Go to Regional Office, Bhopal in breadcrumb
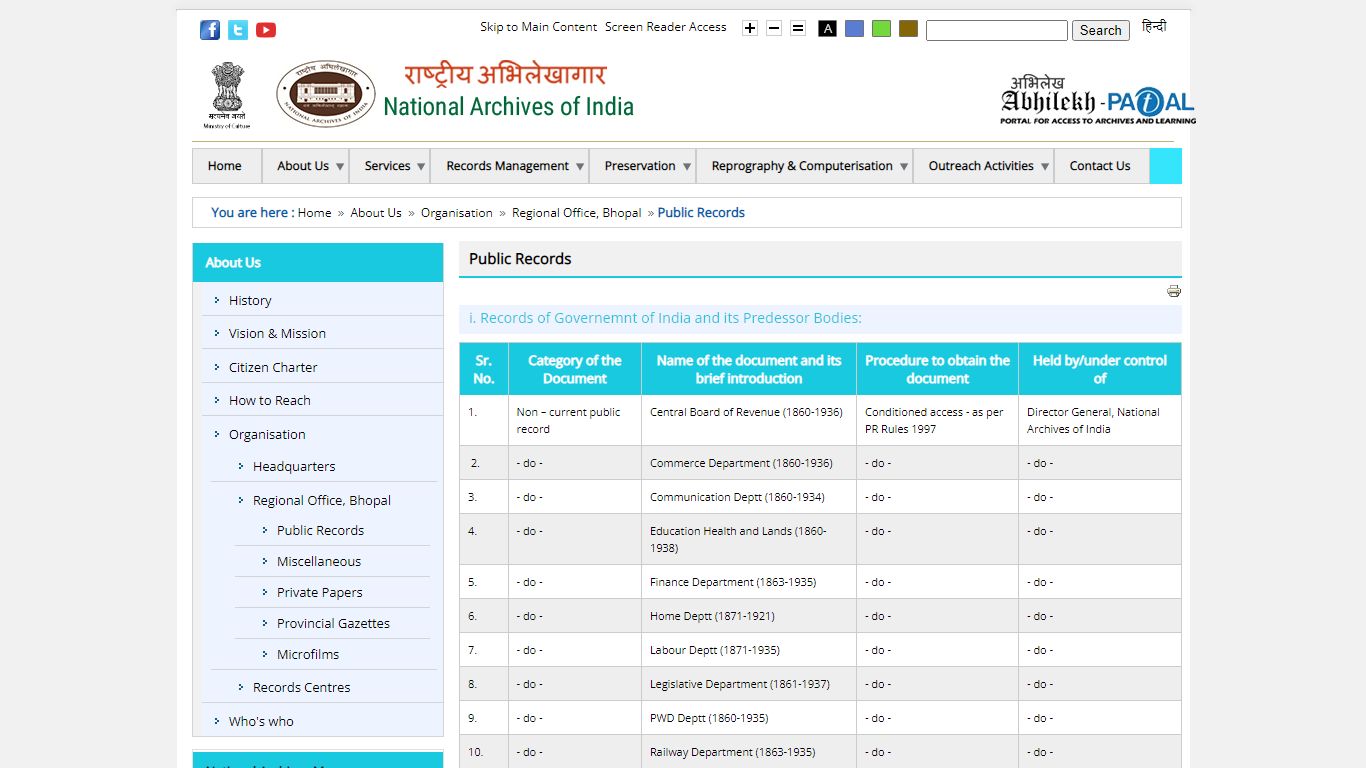 click(577, 212)
